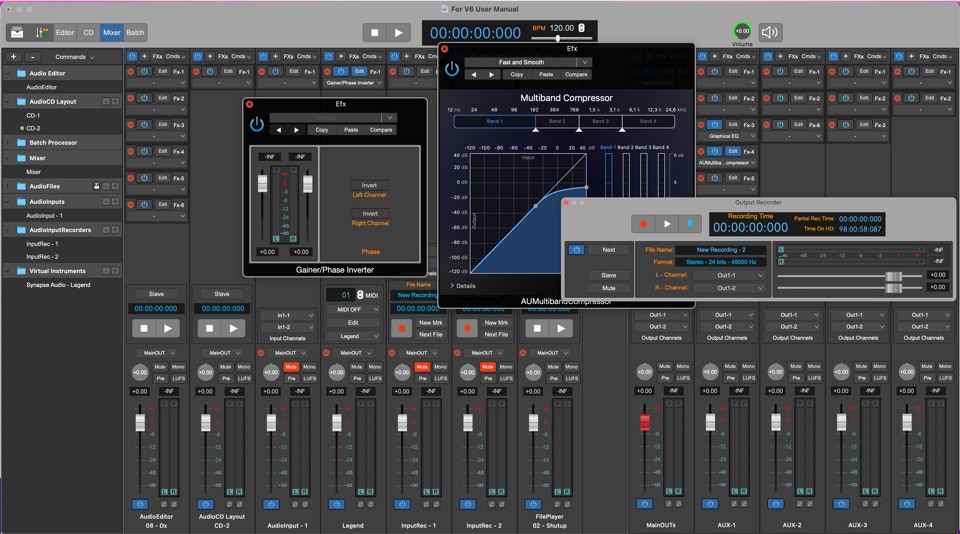Screen dimensions: 960x534
Task: Toggle the Multiband Compressor power icon
Action: pos(452,68)
